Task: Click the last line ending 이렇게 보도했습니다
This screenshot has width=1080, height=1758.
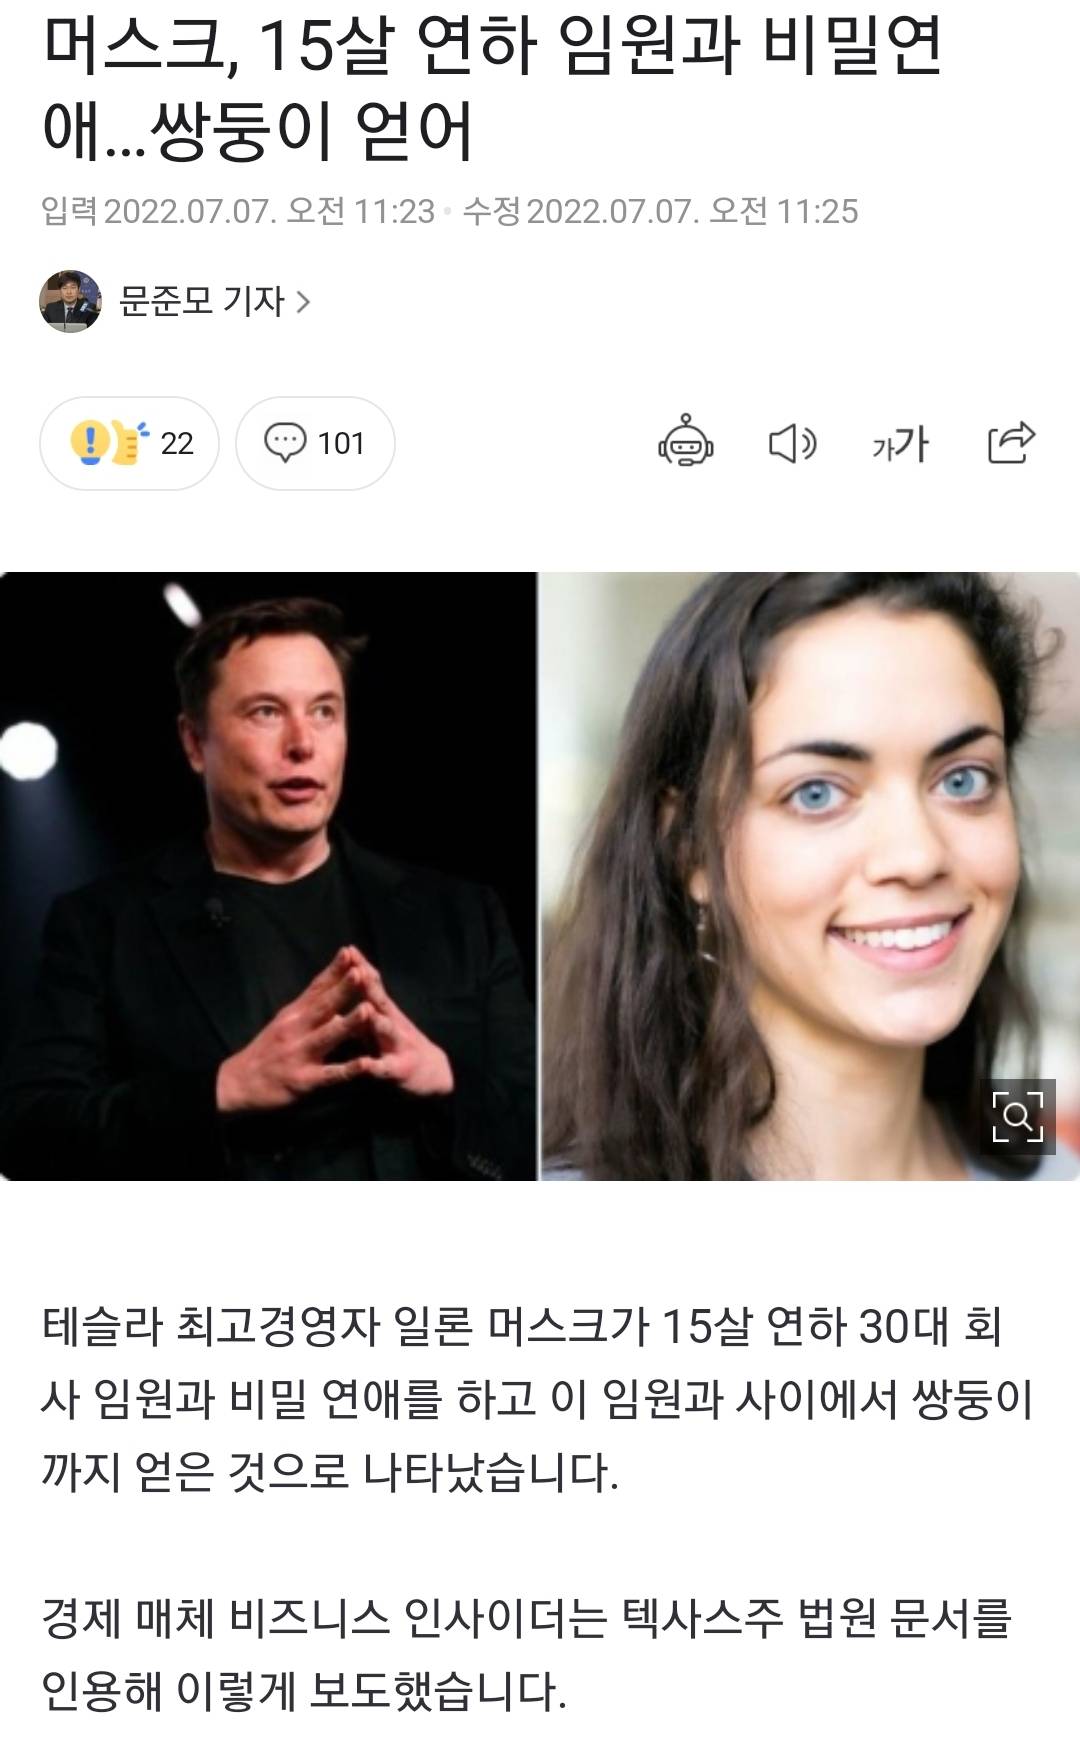Action: click(304, 1691)
